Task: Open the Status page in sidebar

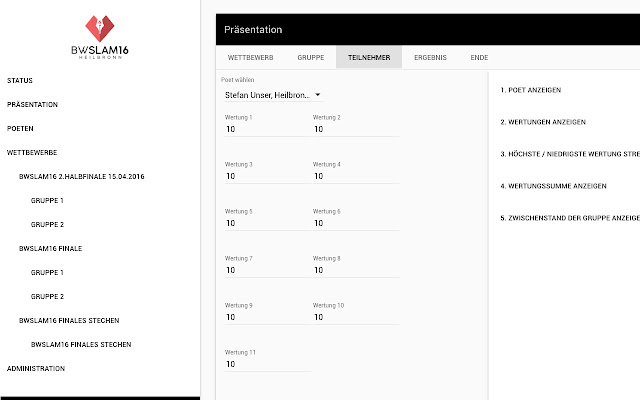Action: pos(20,80)
